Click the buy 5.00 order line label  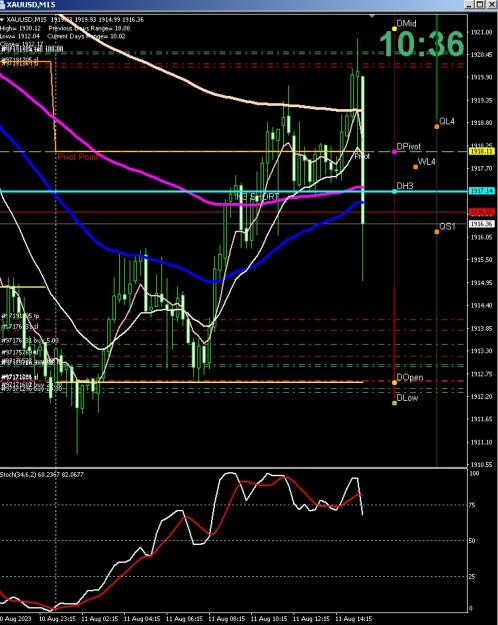point(30,341)
